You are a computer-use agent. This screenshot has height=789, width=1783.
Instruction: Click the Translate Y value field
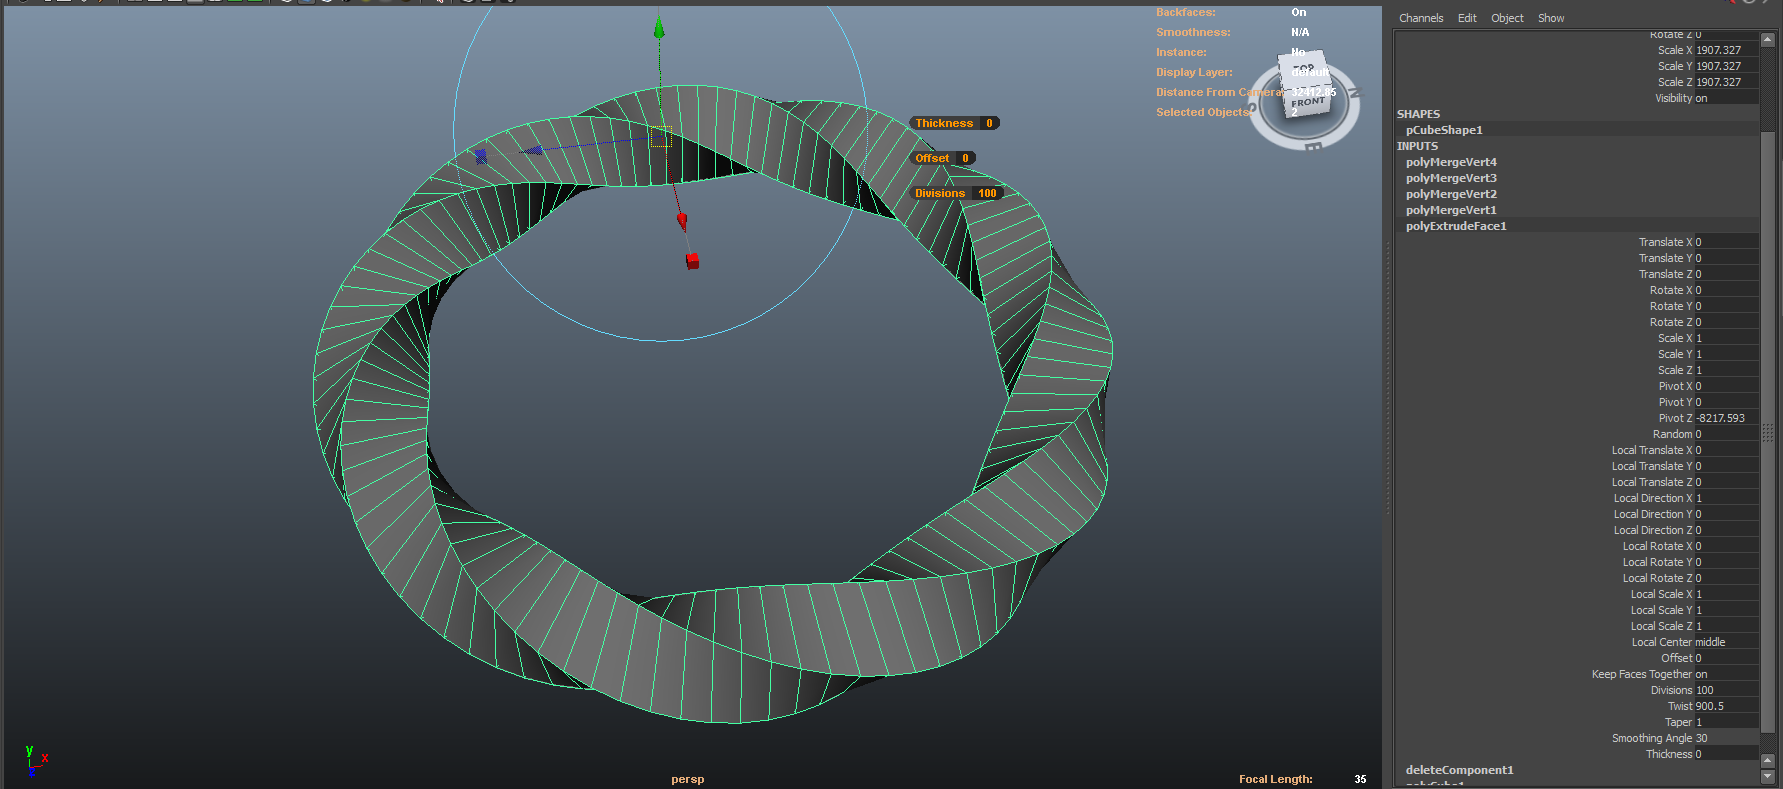click(1726, 258)
